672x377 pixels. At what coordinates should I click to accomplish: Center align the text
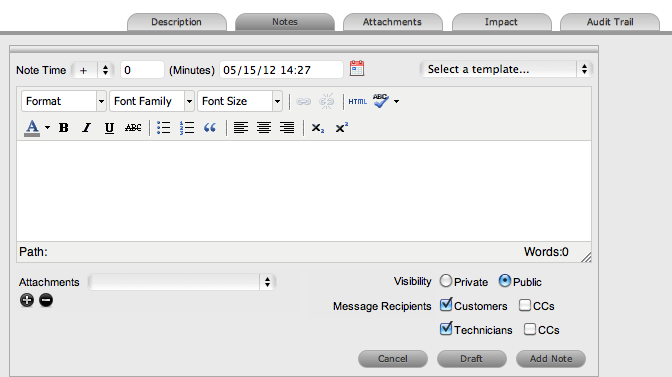click(x=264, y=128)
